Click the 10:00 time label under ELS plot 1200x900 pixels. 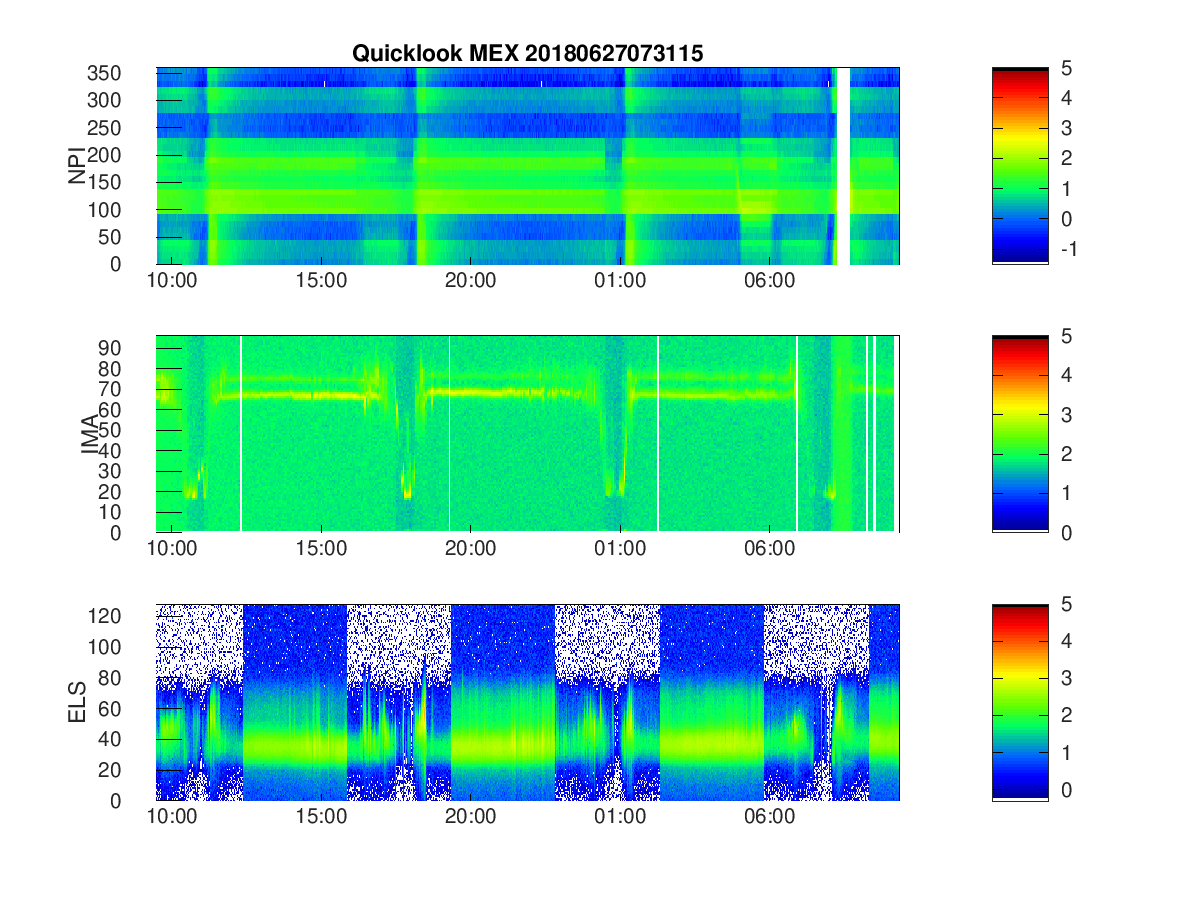[172, 818]
